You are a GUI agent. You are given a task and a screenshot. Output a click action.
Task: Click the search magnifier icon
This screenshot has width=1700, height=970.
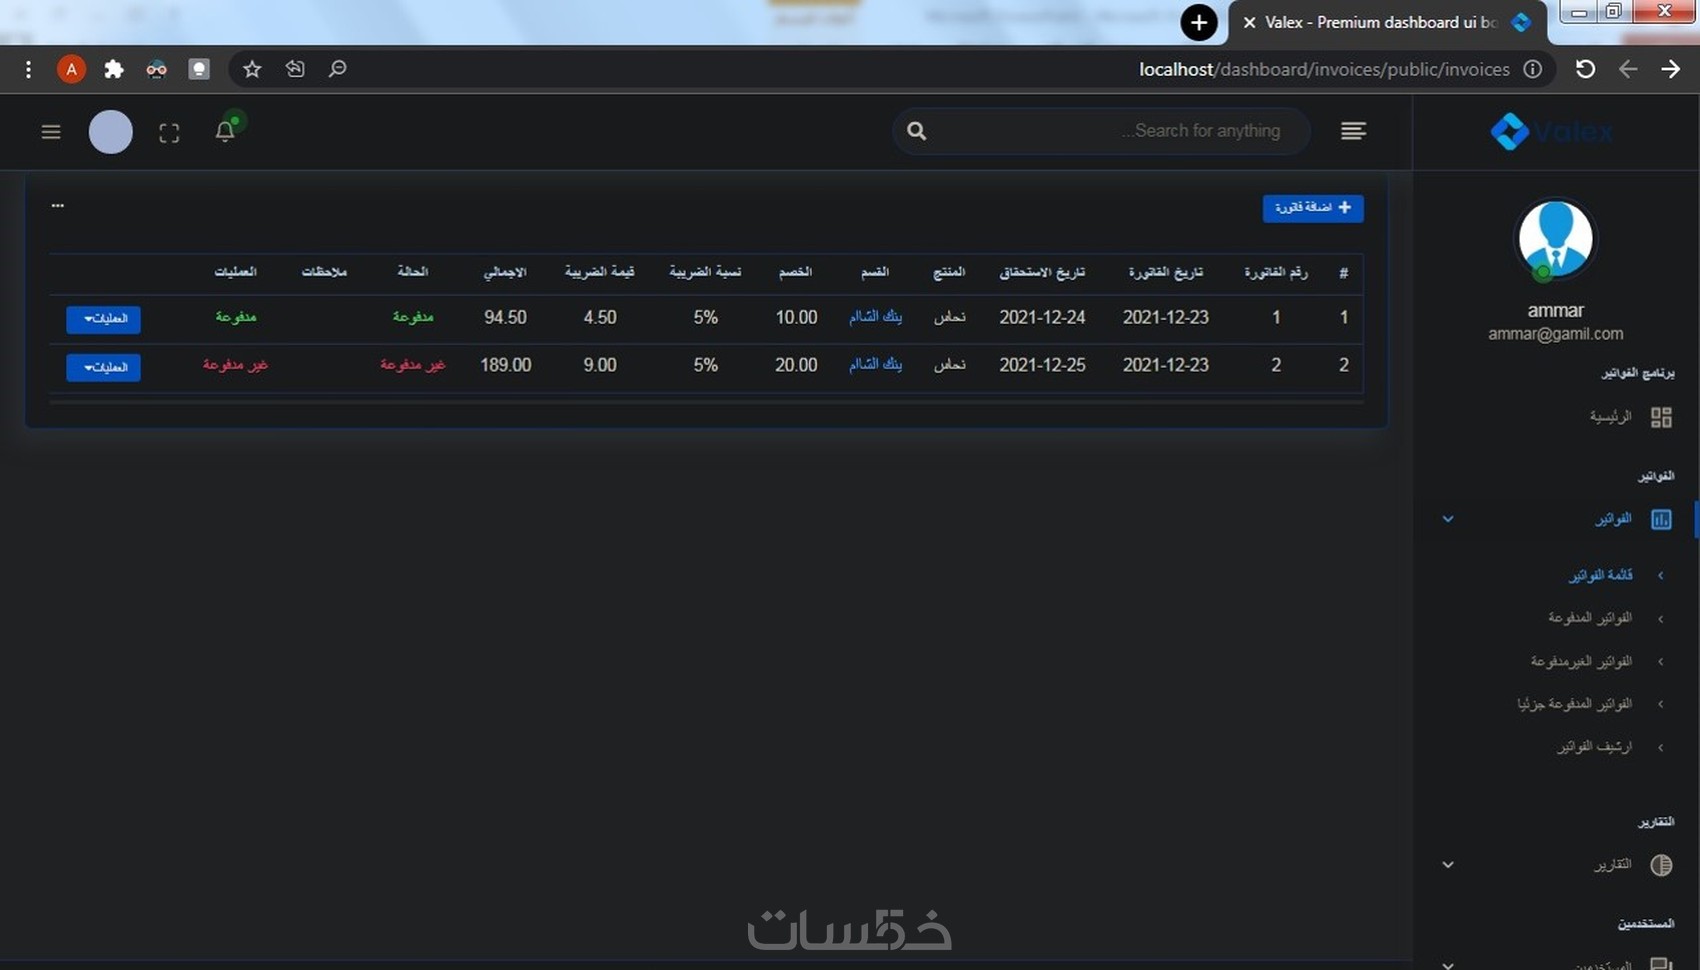[x=917, y=131]
